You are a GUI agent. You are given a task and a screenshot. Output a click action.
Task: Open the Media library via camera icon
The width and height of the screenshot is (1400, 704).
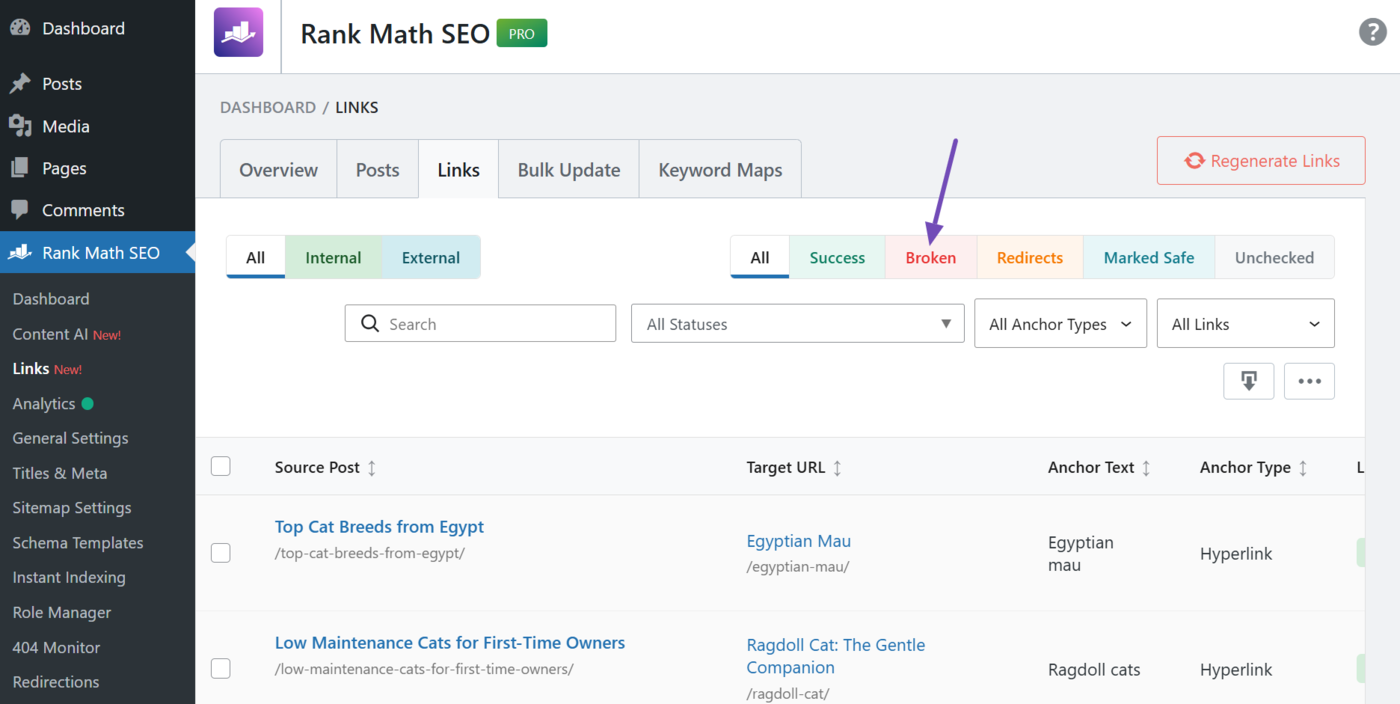coord(22,126)
